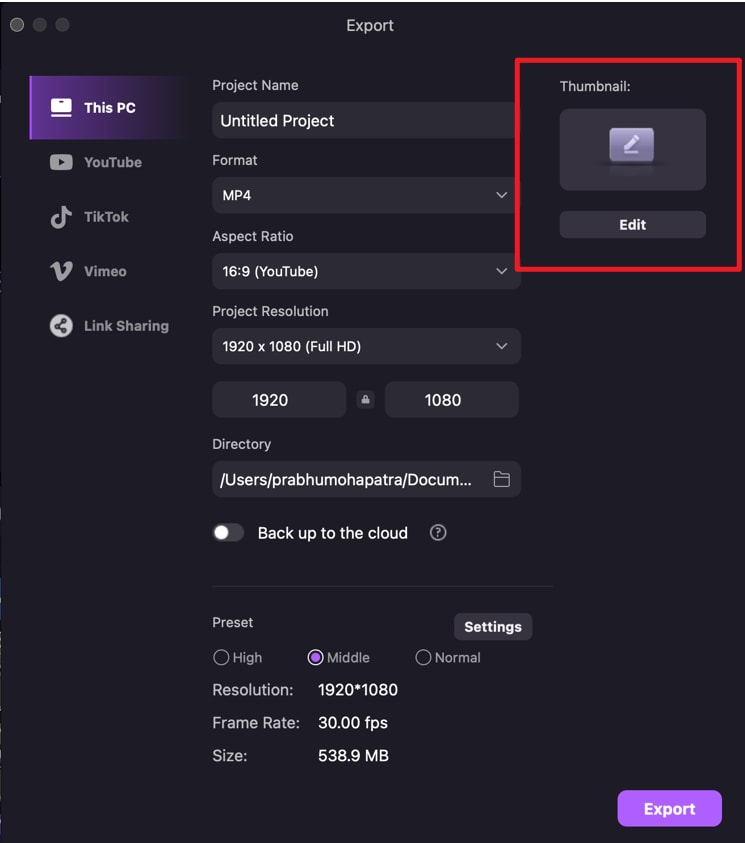
Task: Toggle Back up to the cloud switch
Action: click(x=228, y=533)
